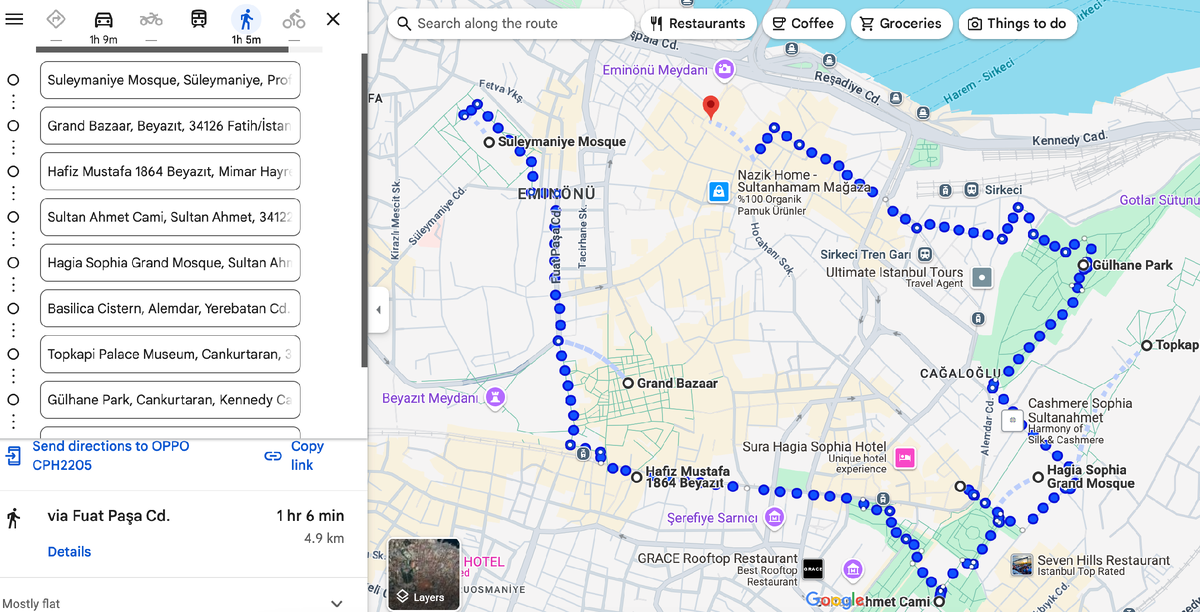The image size is (1200, 612).
Task: Click waypoint circle beside Gülhane Park field
Action: point(13,400)
